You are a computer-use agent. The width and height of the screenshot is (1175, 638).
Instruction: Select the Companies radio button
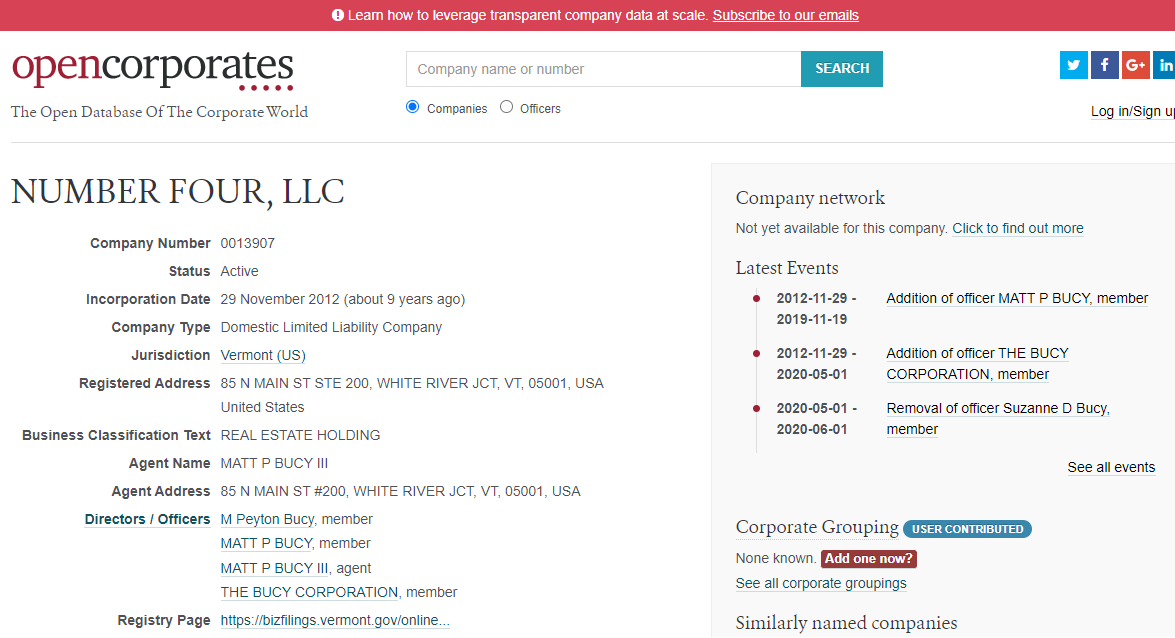[x=412, y=107]
